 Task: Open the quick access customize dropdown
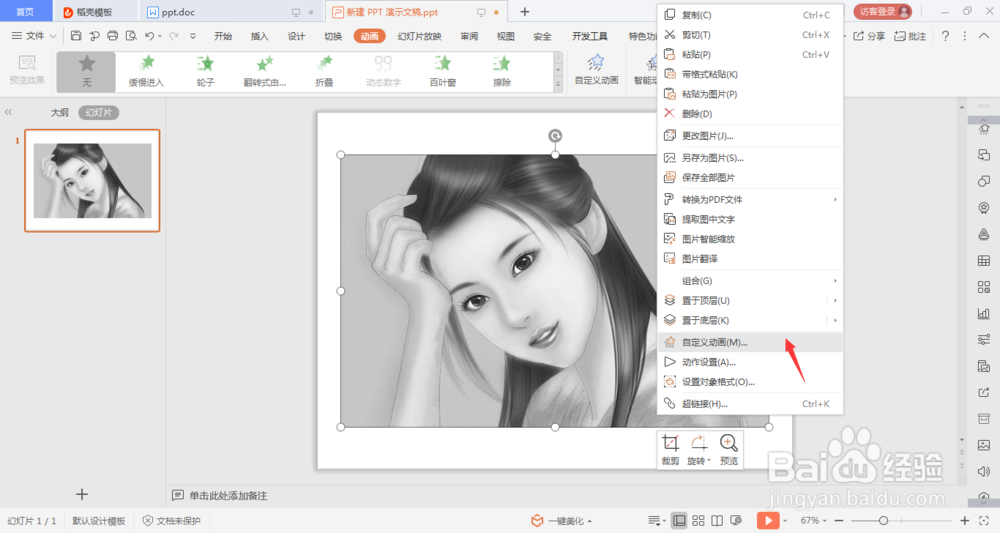[x=193, y=36]
